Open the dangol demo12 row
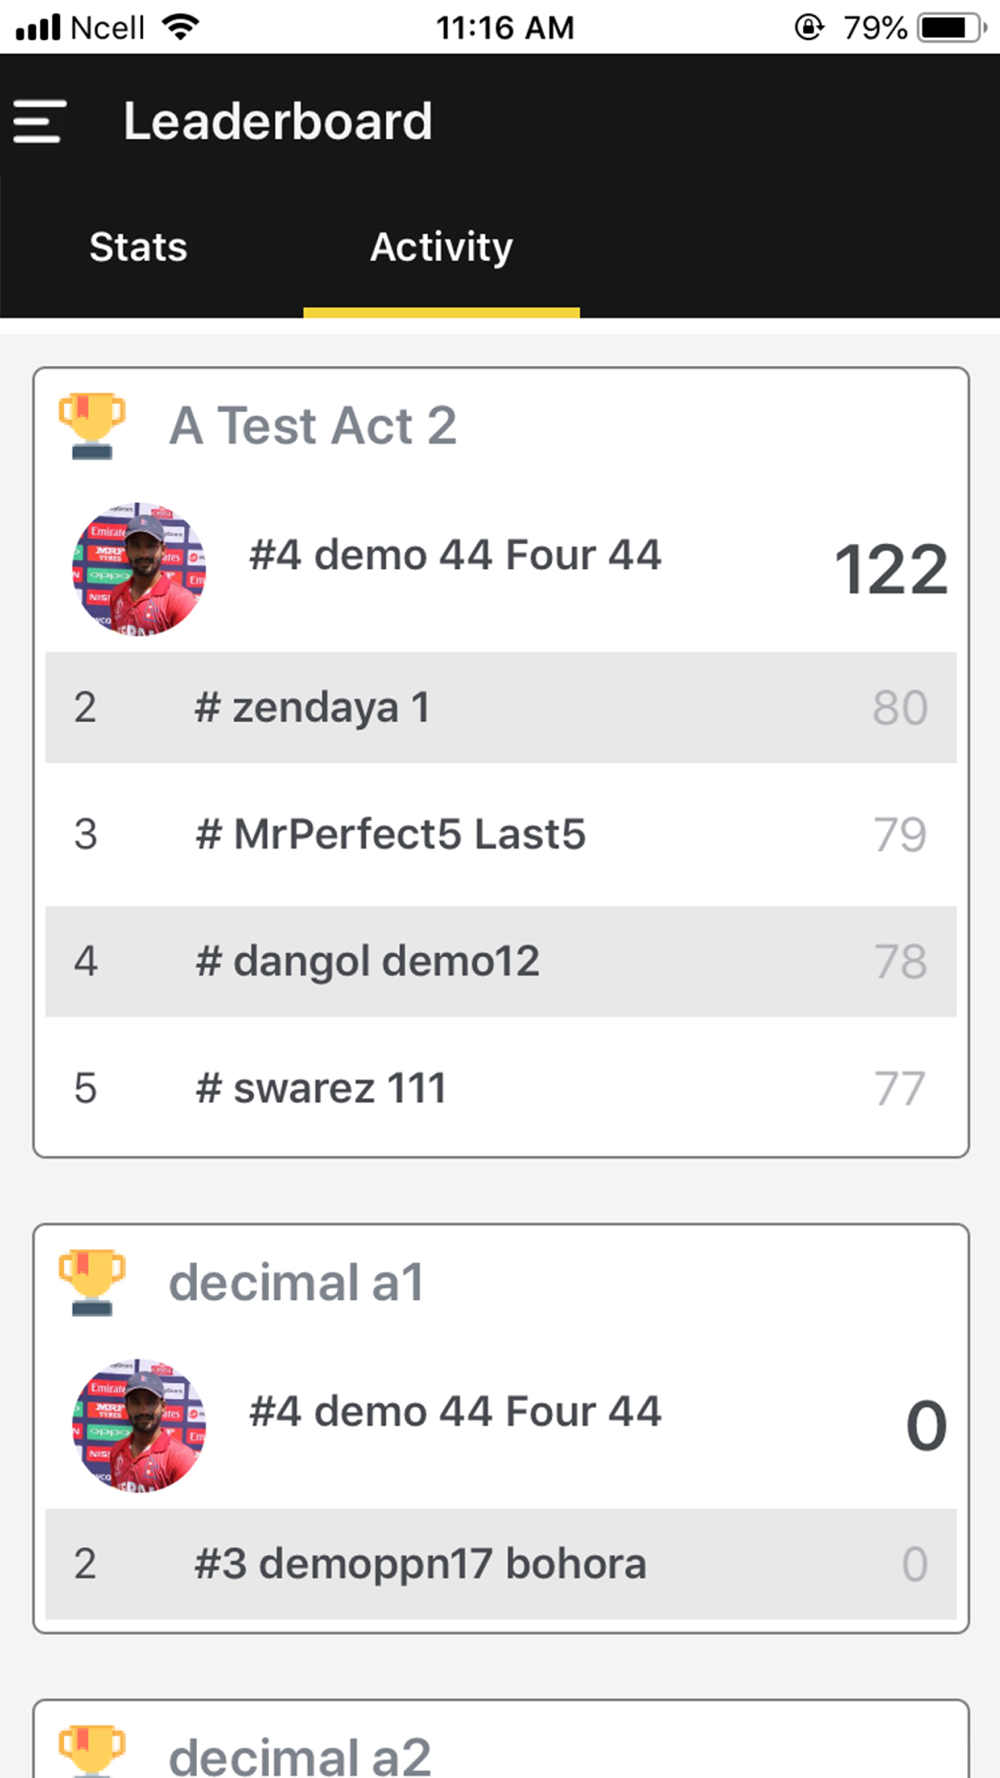Viewport: 1000px width, 1778px height. coord(501,961)
